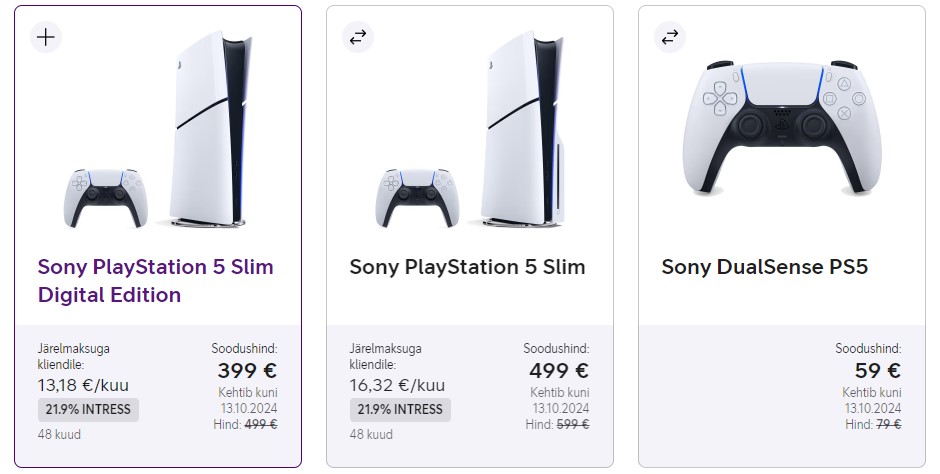Click the 48 kuud text under Digital Edition
940x474 pixels.
coord(59,434)
